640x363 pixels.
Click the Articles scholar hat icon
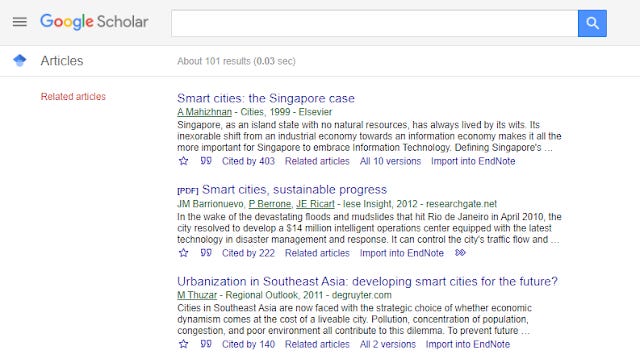click(20, 60)
